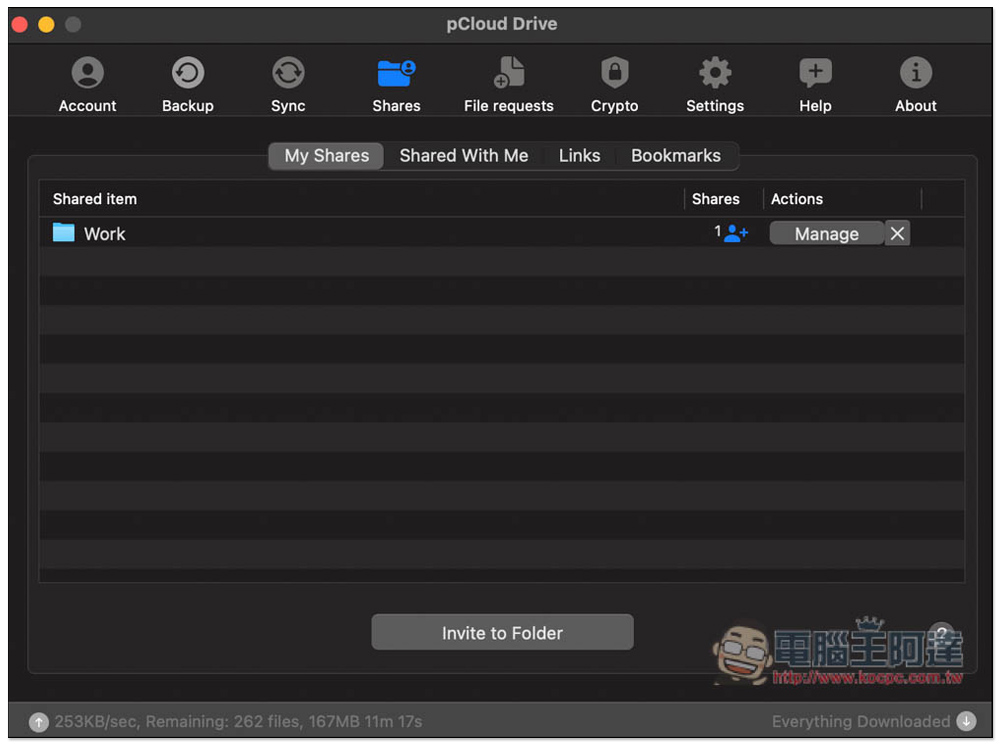The width and height of the screenshot is (1000, 746).
Task: Switch to the My Shares tab
Action: (x=327, y=156)
